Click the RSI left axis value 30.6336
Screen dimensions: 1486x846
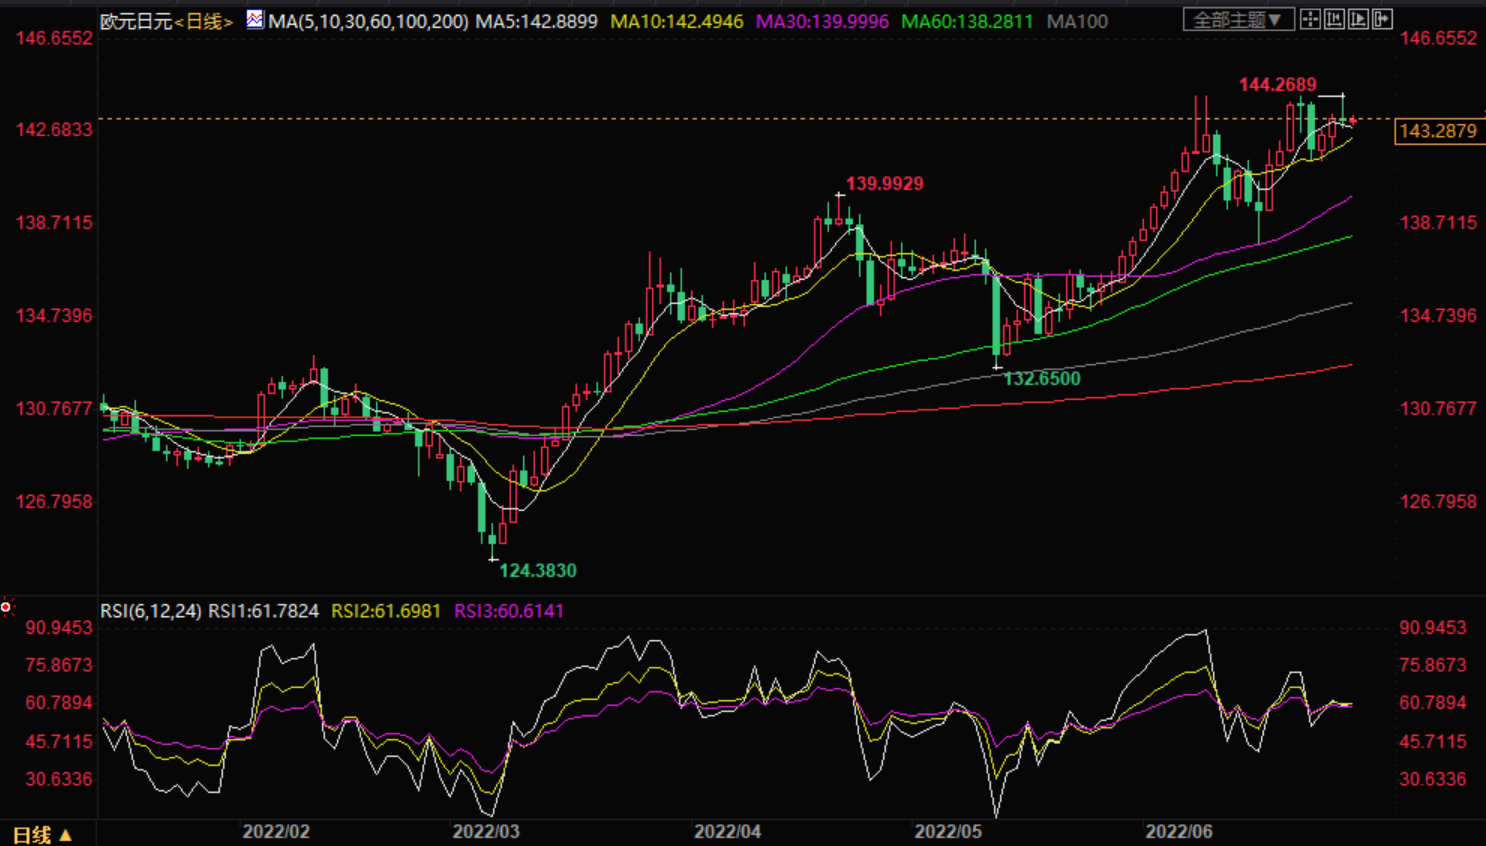pos(59,779)
